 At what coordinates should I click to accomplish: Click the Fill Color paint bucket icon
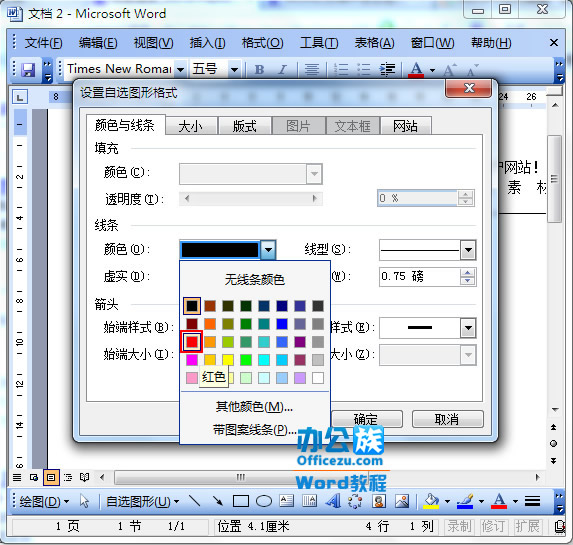coord(431,501)
